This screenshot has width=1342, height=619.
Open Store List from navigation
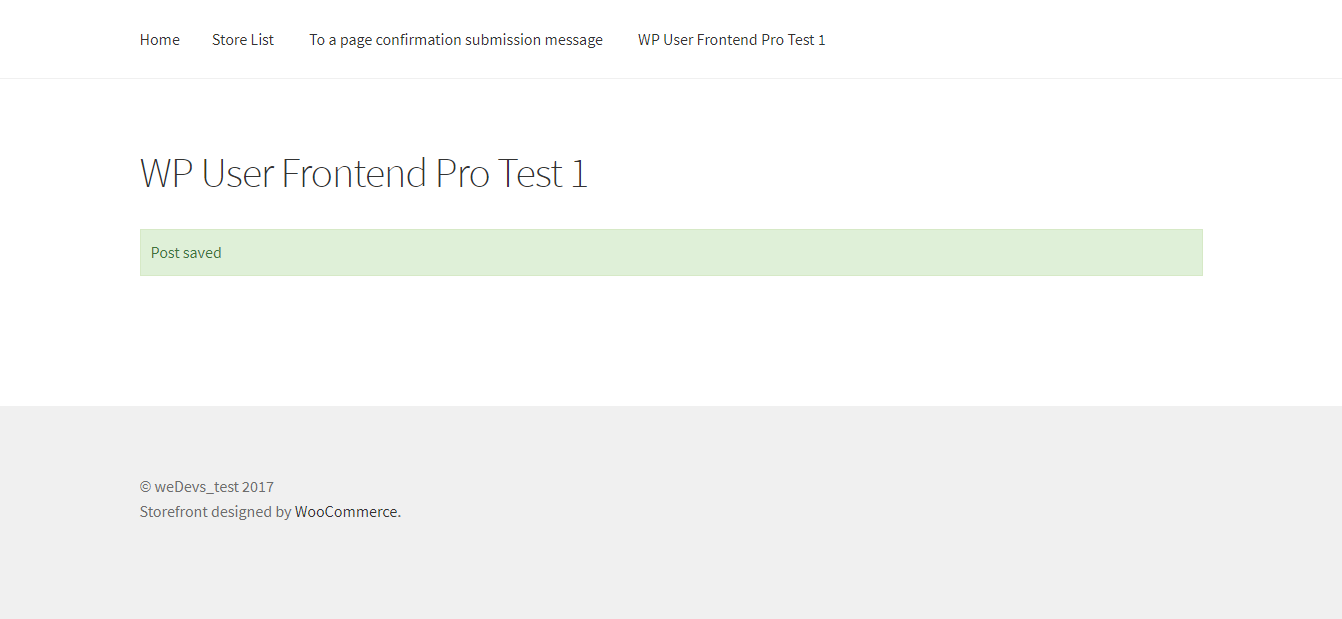(242, 39)
